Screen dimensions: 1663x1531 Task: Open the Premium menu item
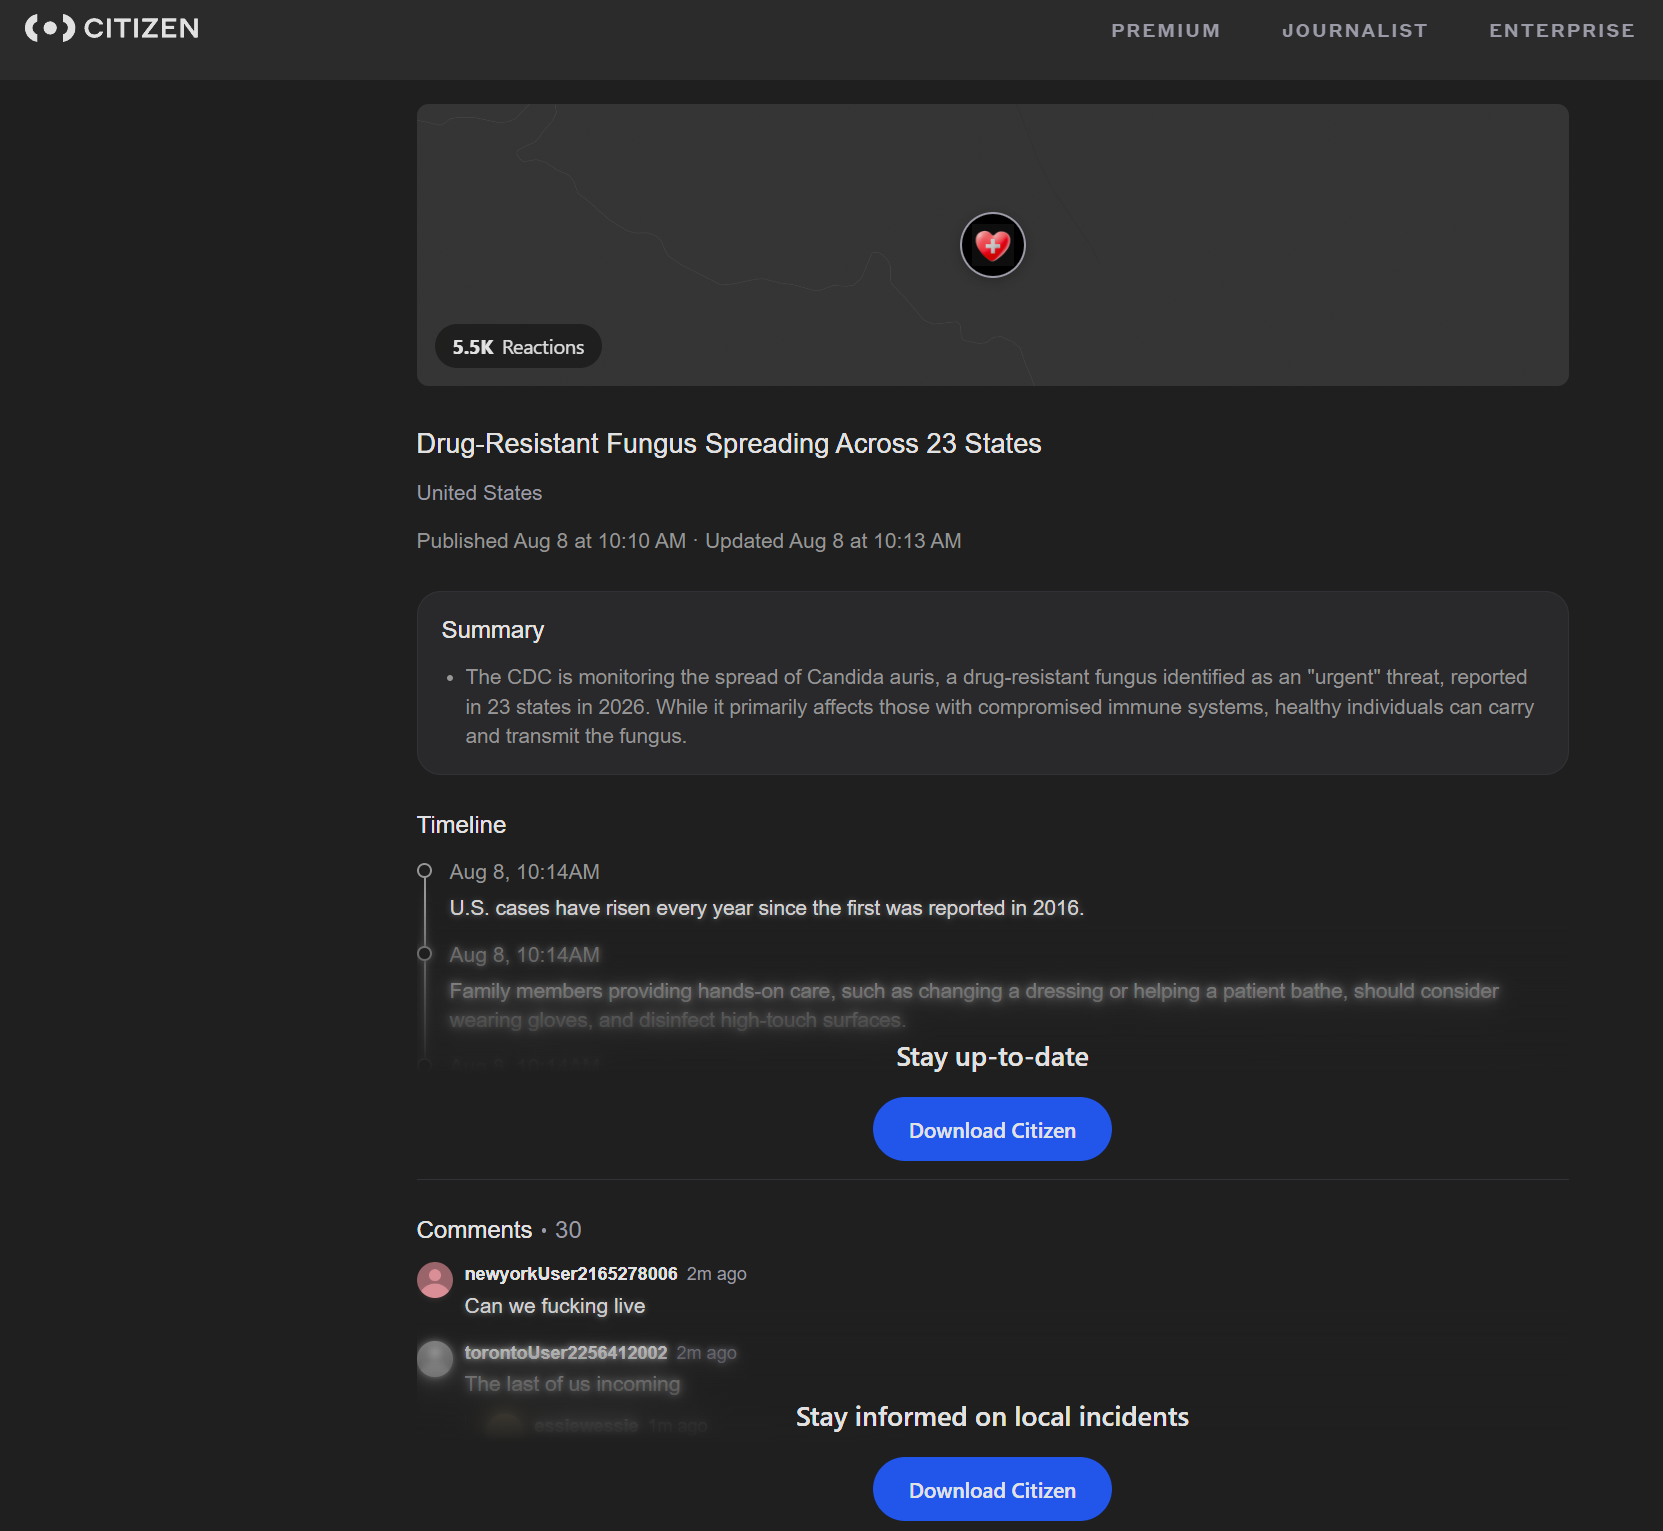pos(1166,30)
